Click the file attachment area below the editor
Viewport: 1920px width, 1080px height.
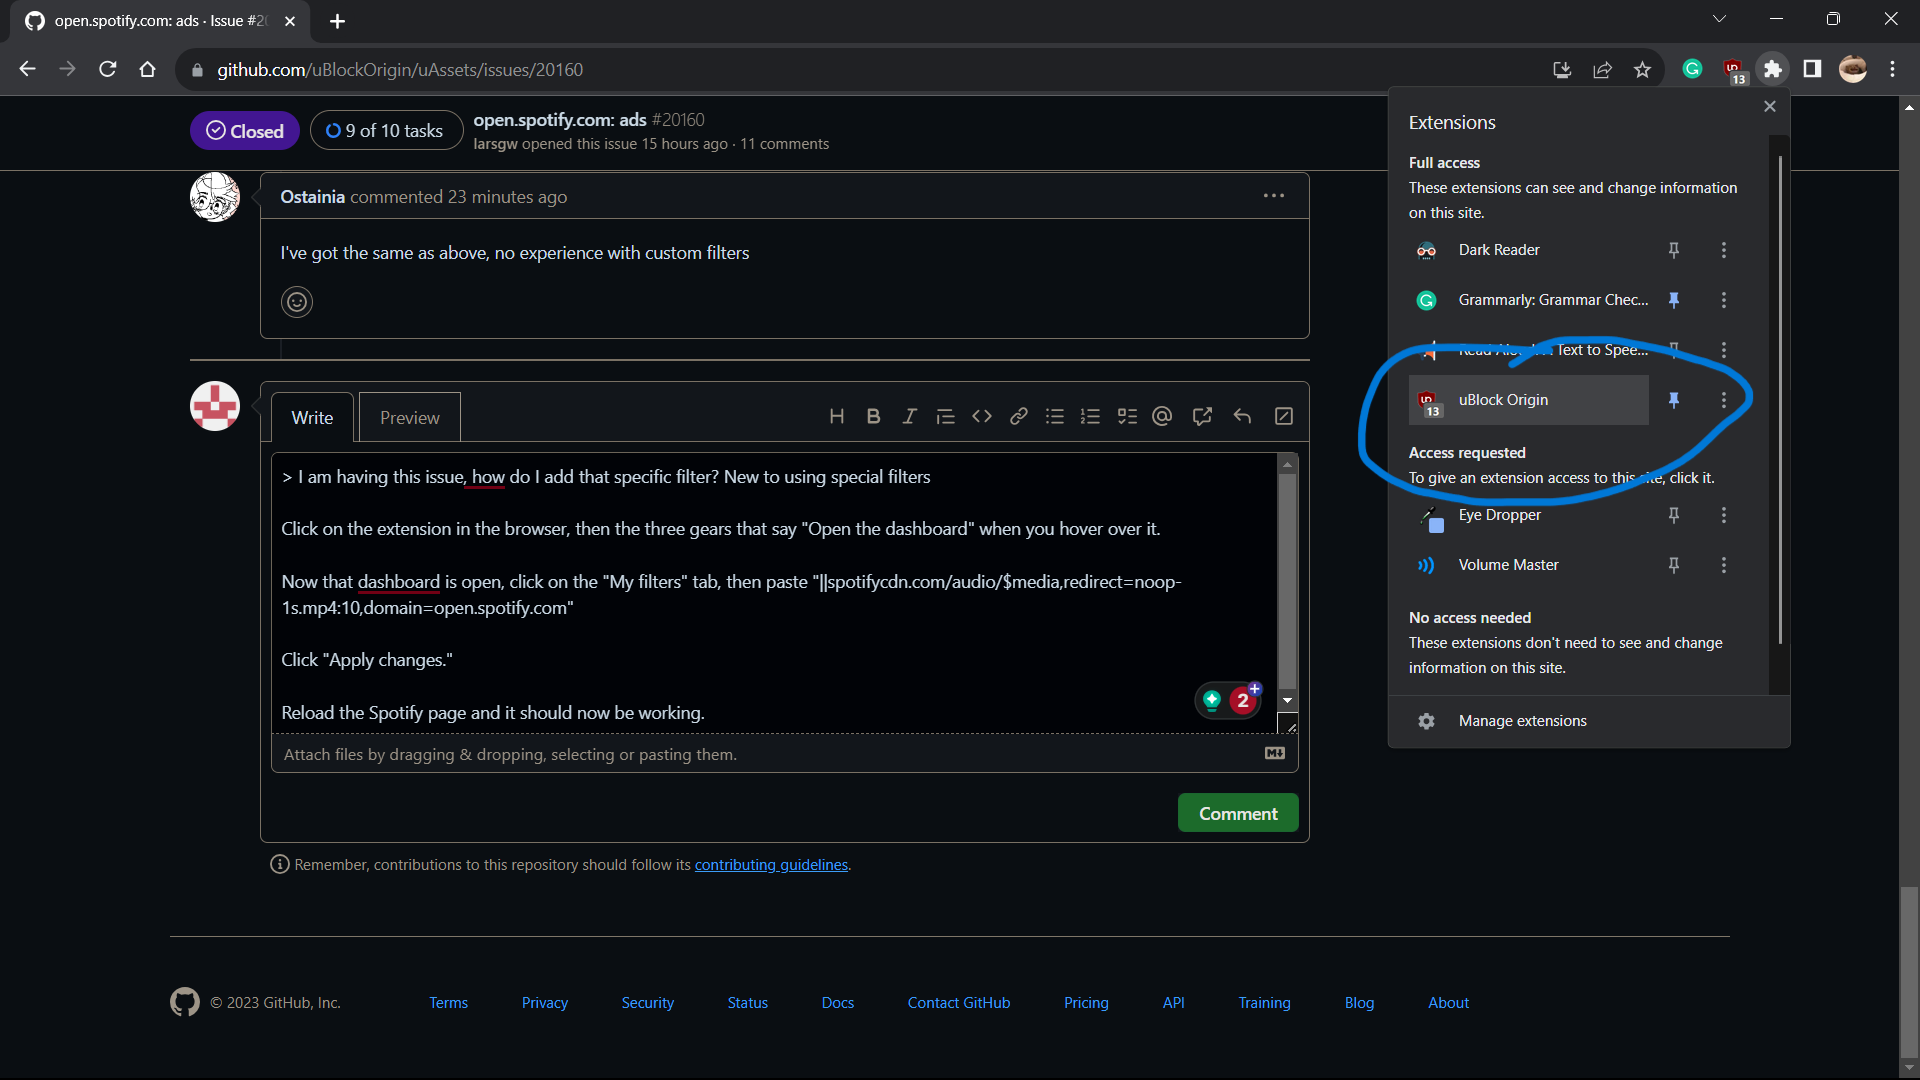510,754
